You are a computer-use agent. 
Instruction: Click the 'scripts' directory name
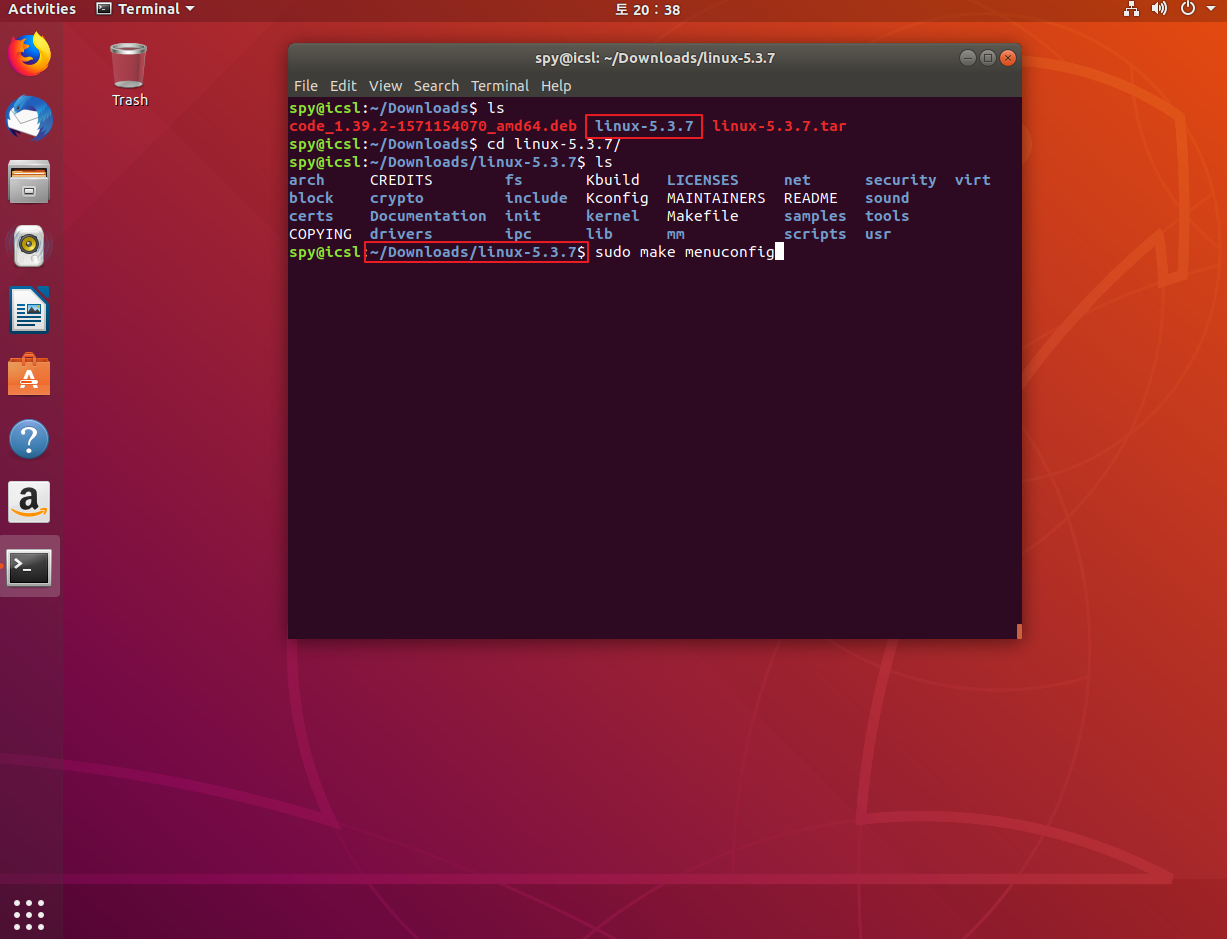(815, 234)
